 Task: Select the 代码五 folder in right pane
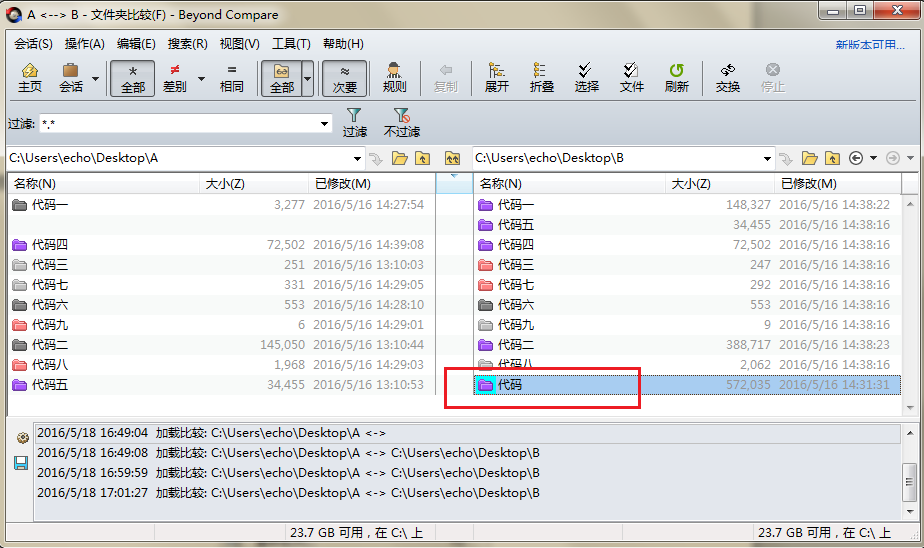688,225
